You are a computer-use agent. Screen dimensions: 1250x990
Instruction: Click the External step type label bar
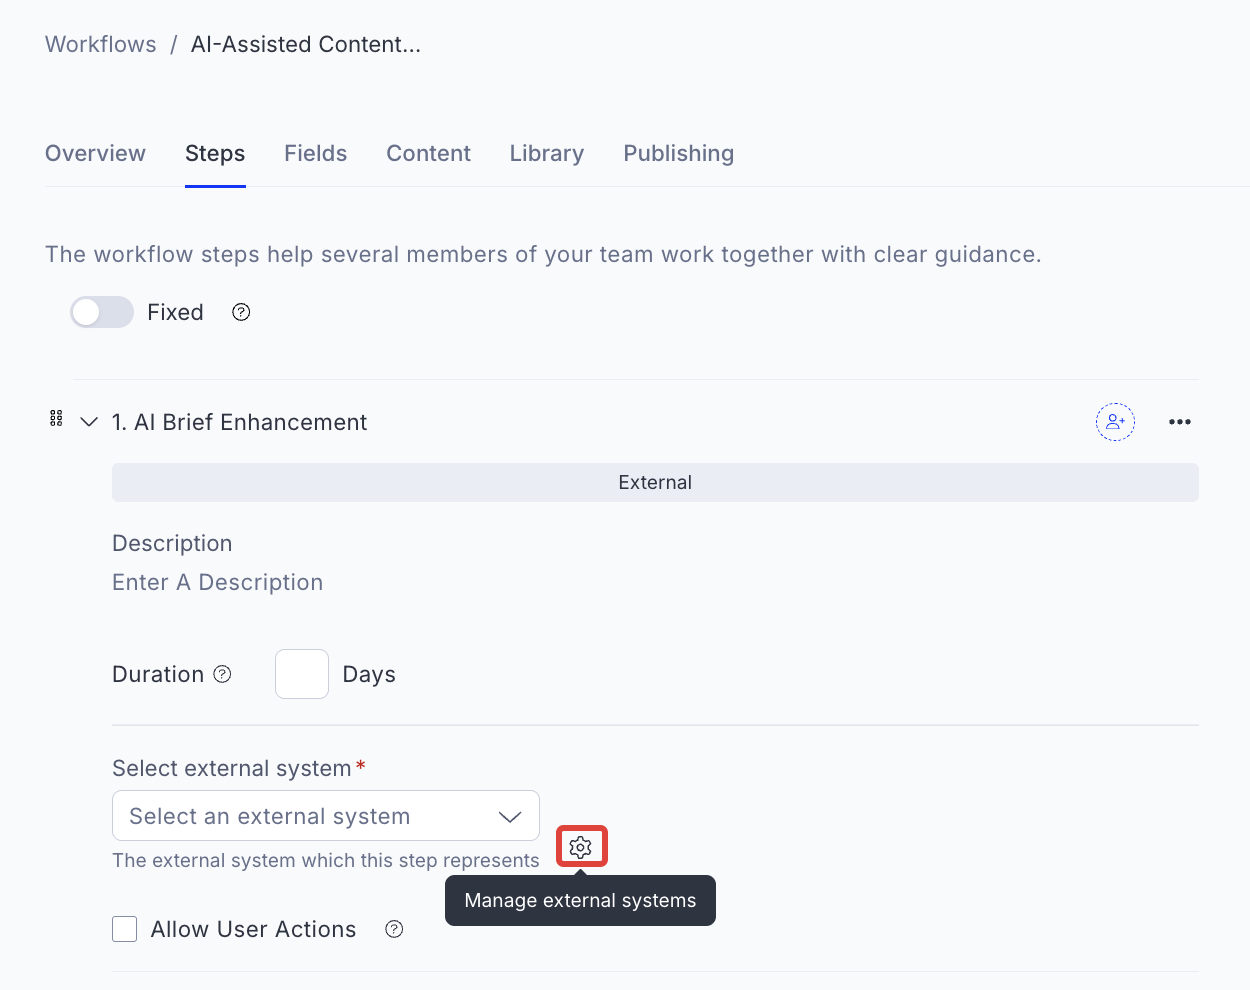pyautogui.click(x=655, y=482)
